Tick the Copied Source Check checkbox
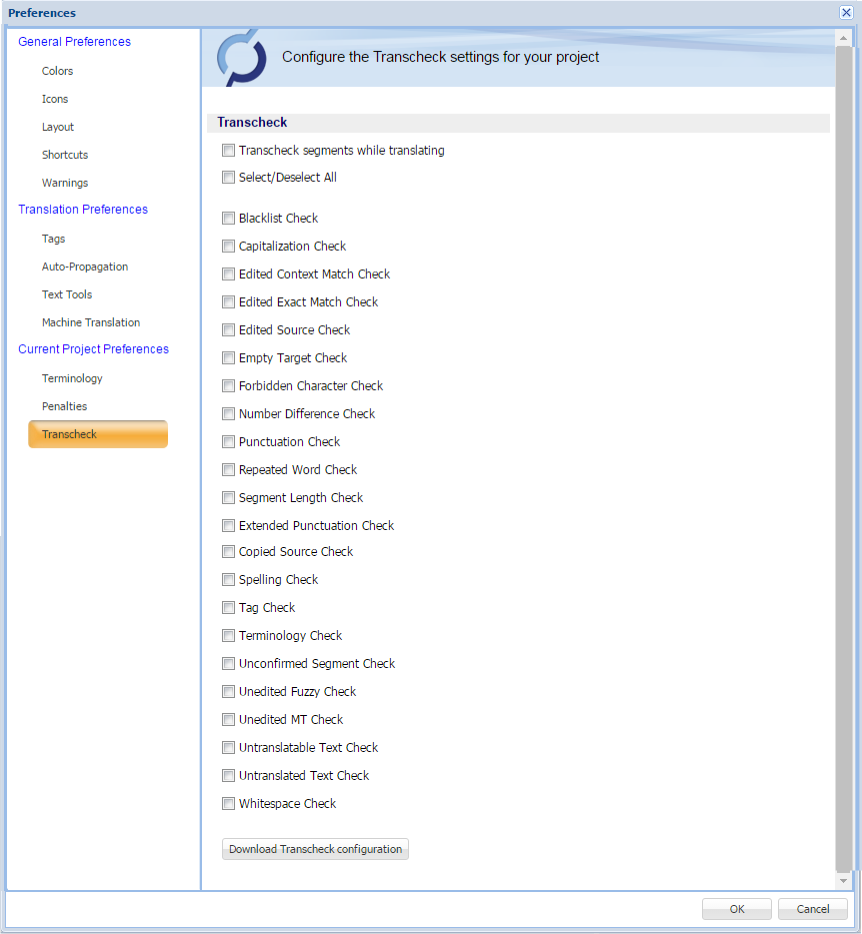862x934 pixels. (x=228, y=552)
